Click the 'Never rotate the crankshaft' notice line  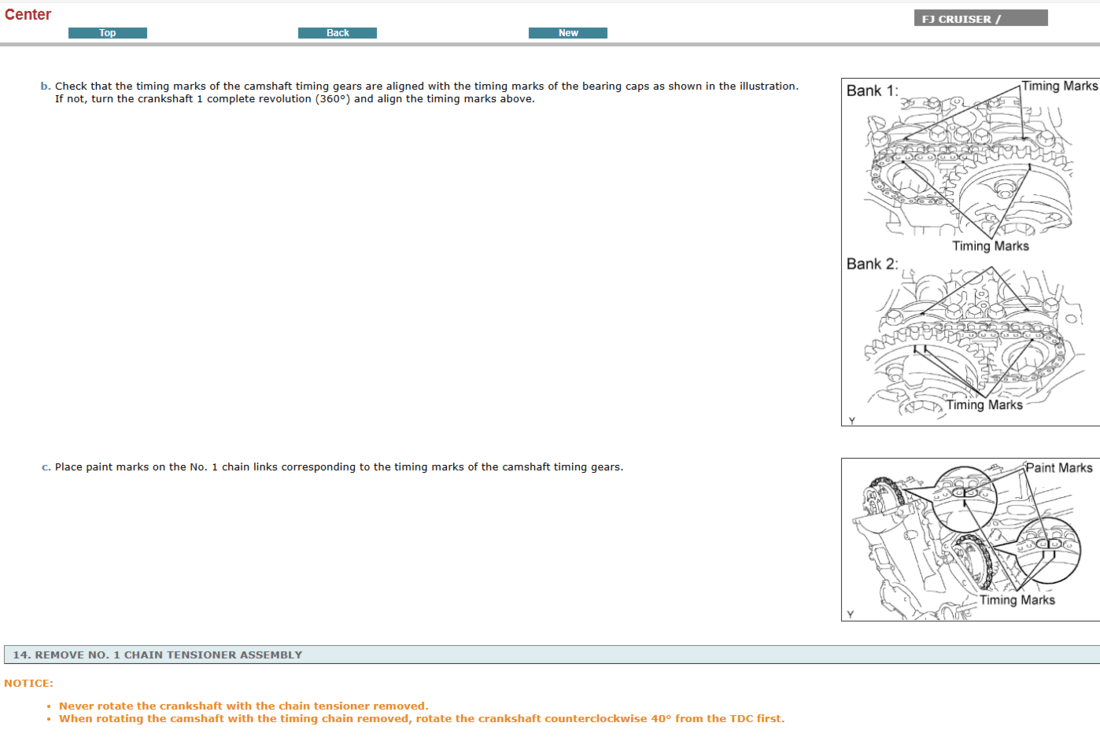coord(243,706)
